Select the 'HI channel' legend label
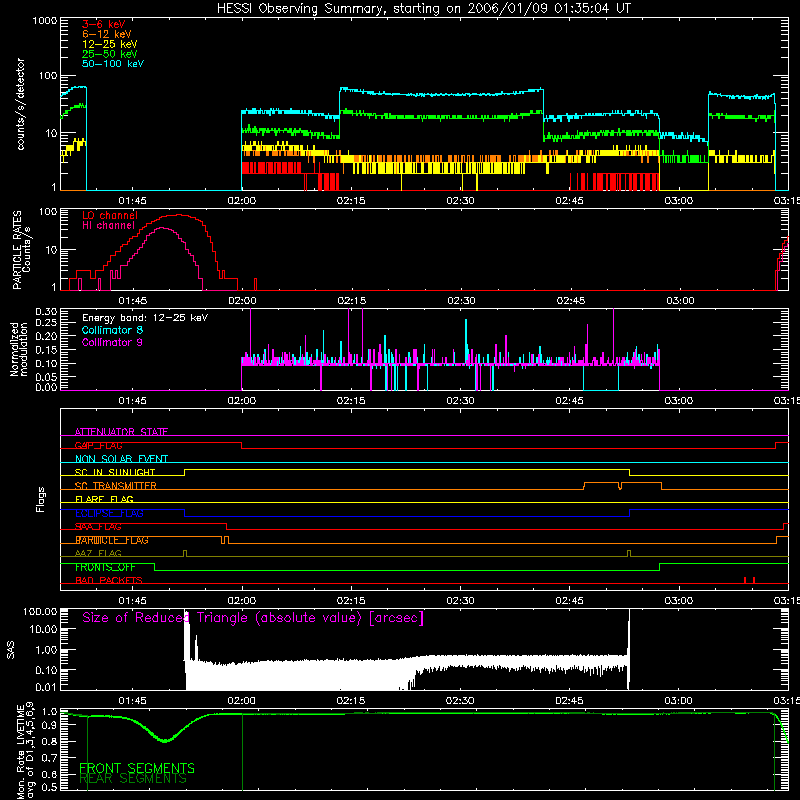Viewport: 800px width, 800px height. pos(108,225)
